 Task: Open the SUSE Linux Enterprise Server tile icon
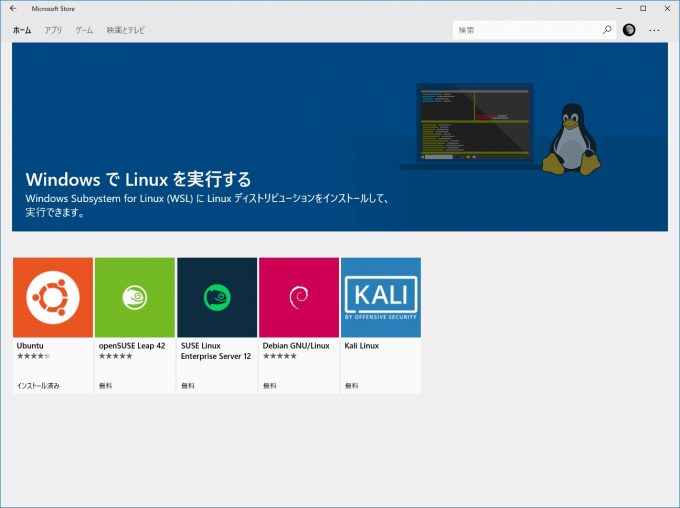pos(217,297)
